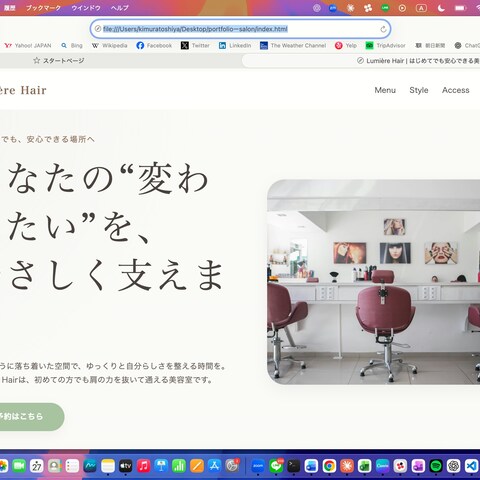Image resolution: width=480 pixels, height=480 pixels.
Task: Open Contacts from the Dock
Action: [x=55, y=466]
